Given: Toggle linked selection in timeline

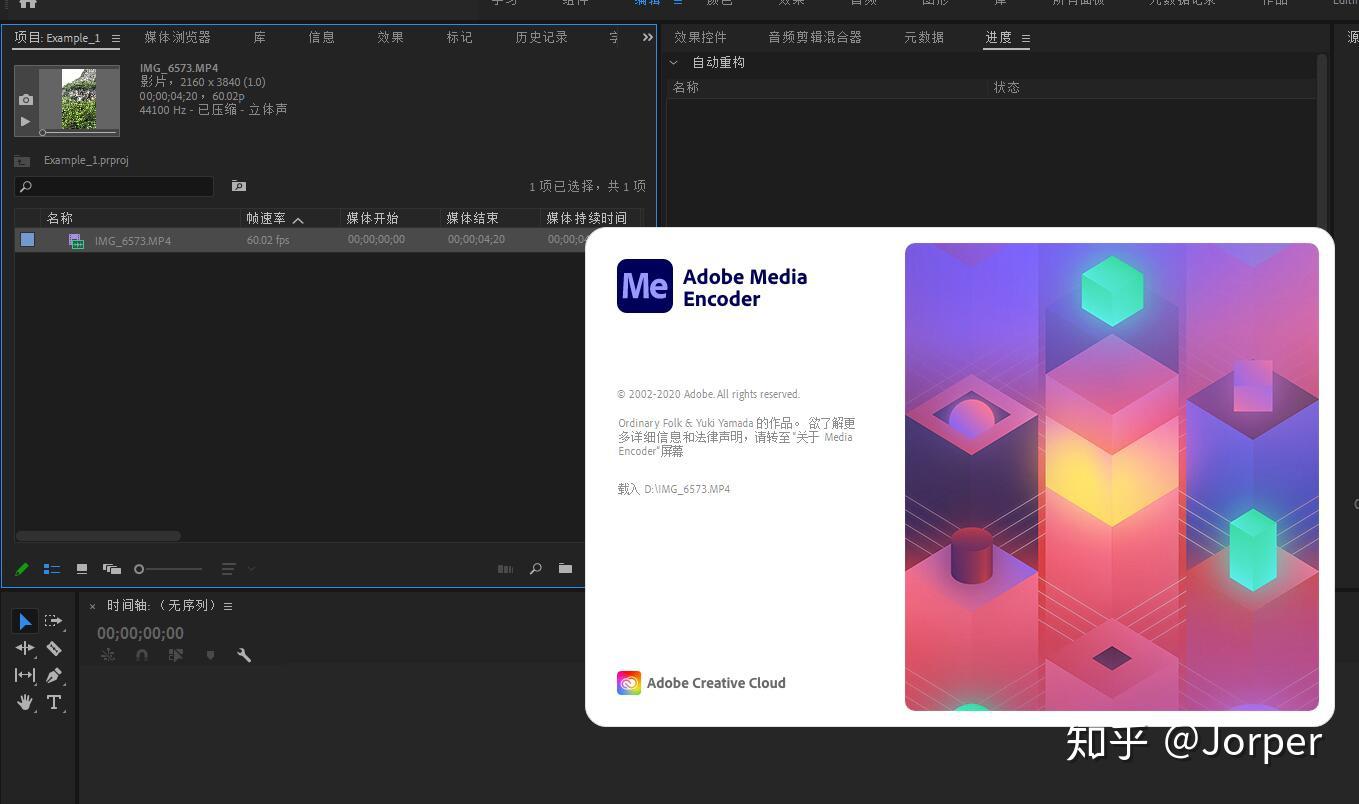Looking at the screenshot, I should click(176, 655).
